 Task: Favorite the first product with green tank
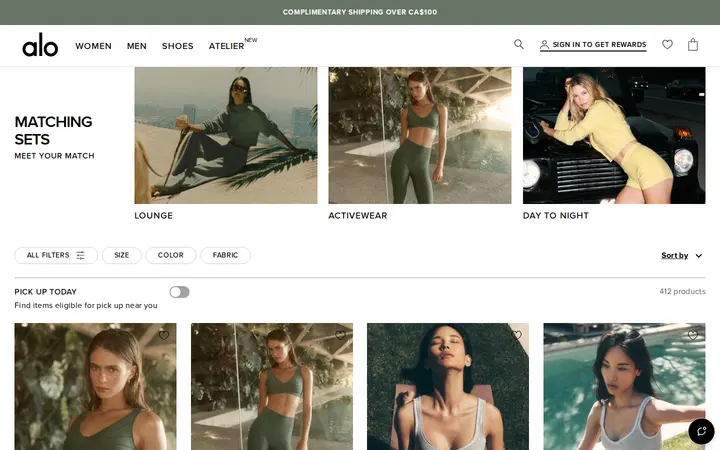(x=164, y=335)
